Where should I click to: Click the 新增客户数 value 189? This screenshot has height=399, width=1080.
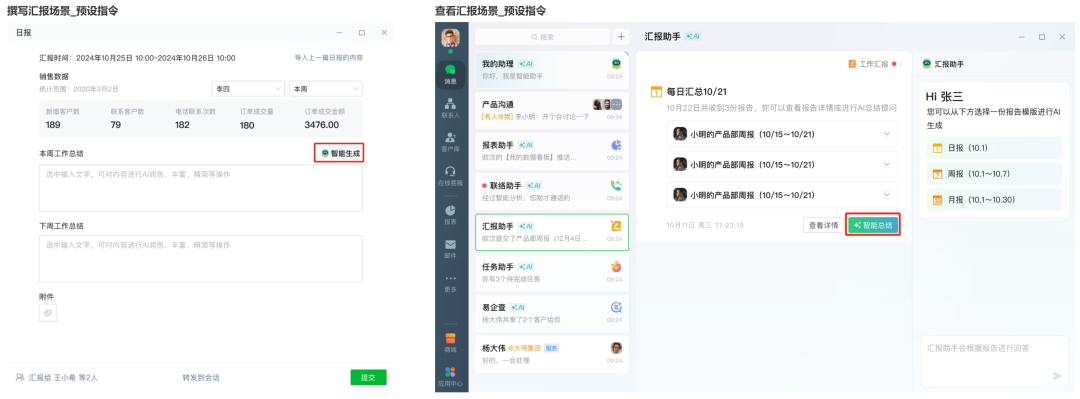tap(54, 125)
